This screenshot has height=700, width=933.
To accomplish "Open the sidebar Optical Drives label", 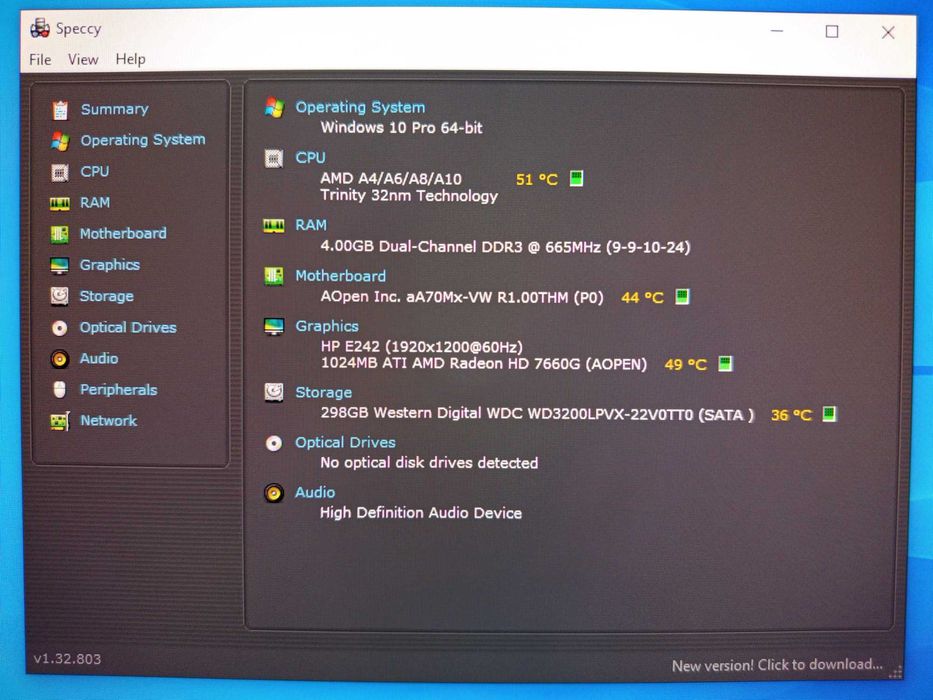I will tap(128, 327).
